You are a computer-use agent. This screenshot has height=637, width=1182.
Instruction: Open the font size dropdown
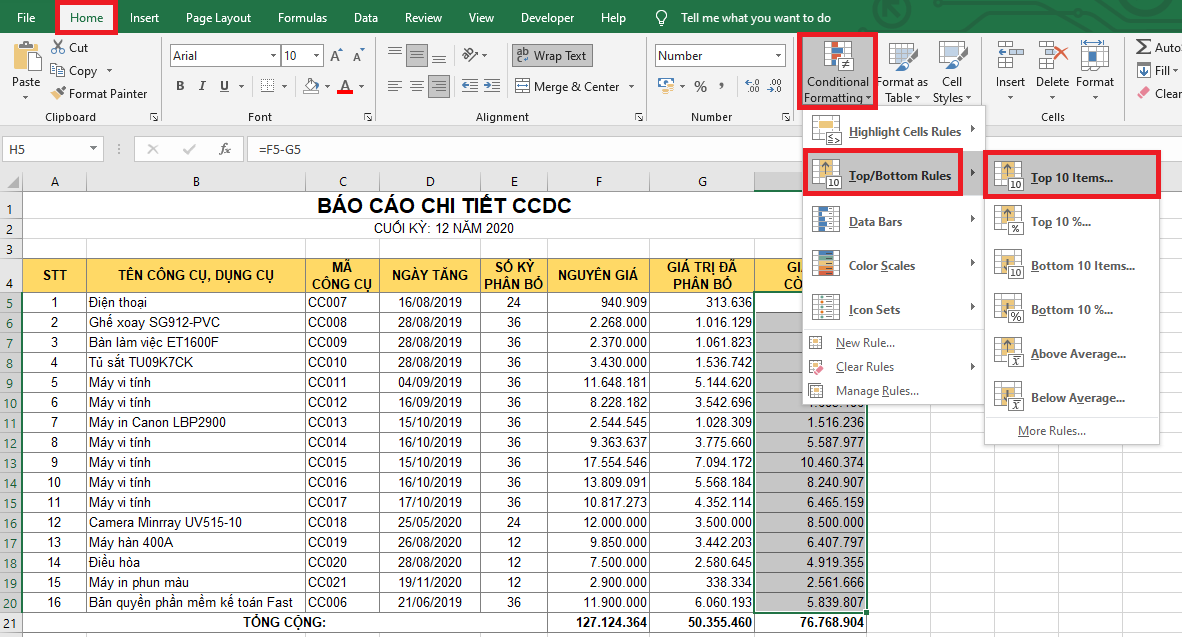318,57
